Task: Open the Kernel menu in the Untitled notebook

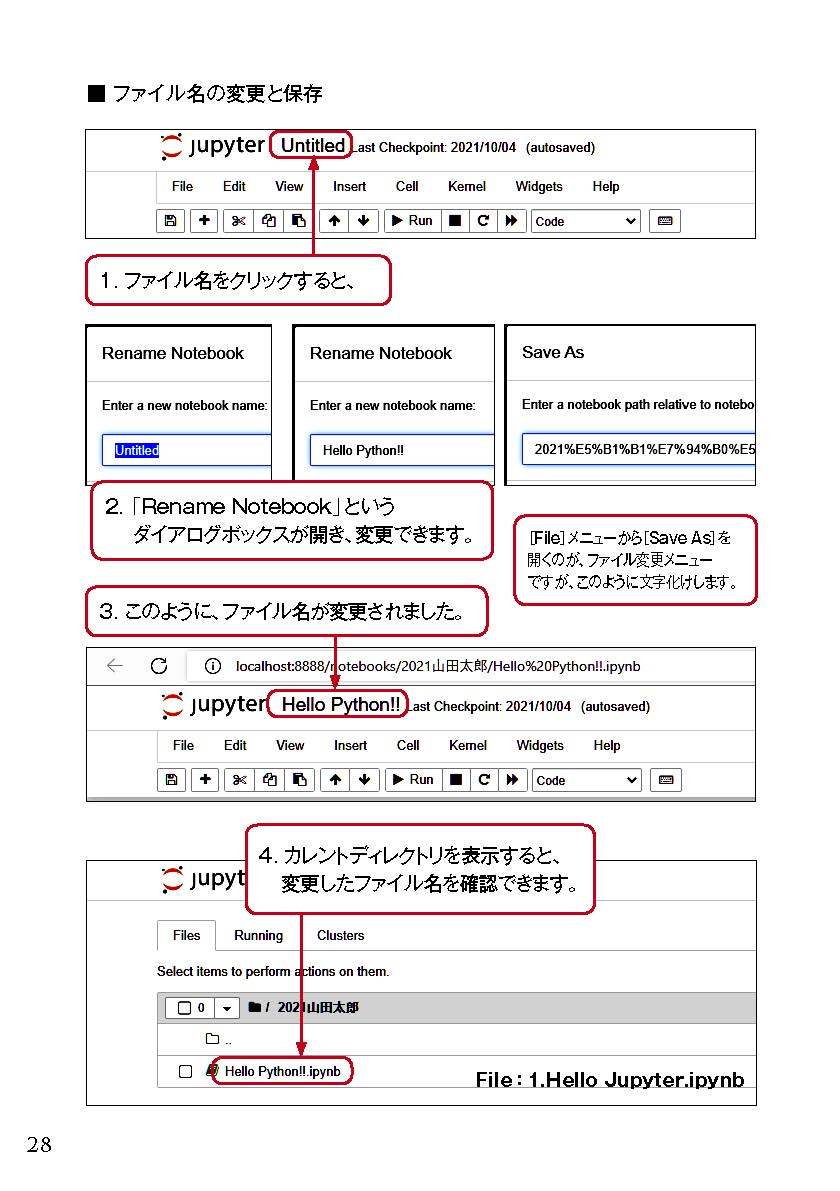Action: point(467,186)
